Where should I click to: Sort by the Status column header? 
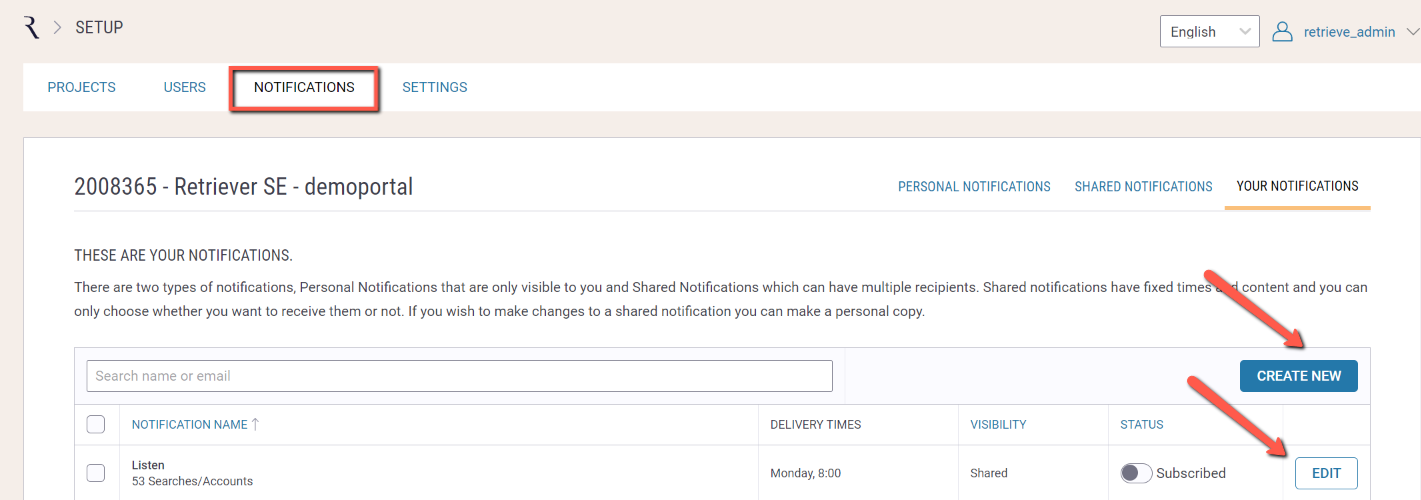click(x=1142, y=424)
